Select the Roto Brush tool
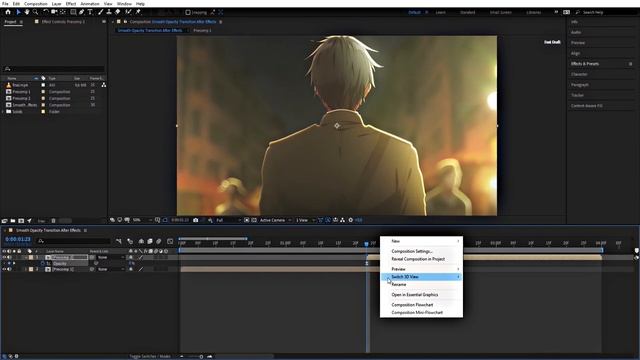Image resolution: width=640 pixels, height=360 pixels. pyautogui.click(x=128, y=12)
